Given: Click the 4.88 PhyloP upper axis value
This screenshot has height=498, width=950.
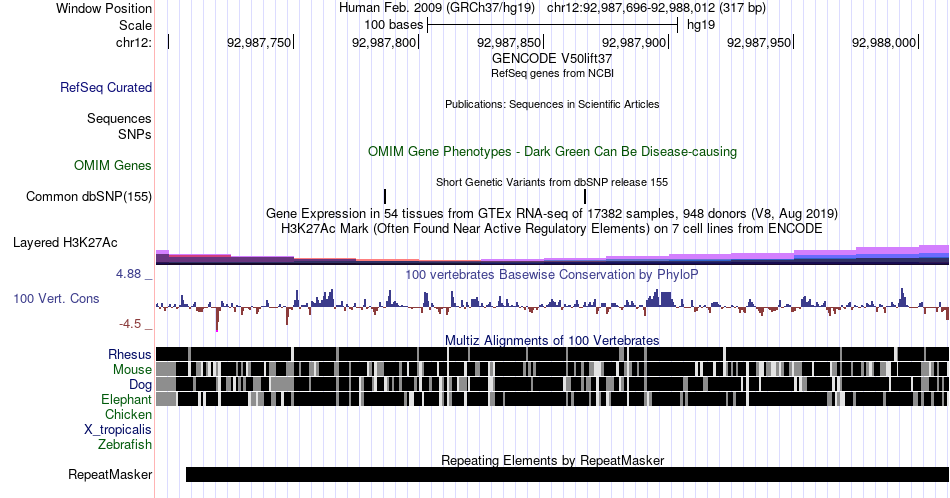Looking at the screenshot, I should click(x=128, y=274).
